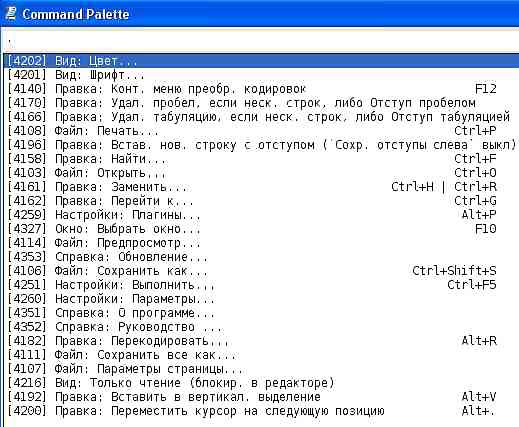Select [4196] Встав. нов. строку с отступом
Viewport: 519px width, 427px height.
point(262,145)
